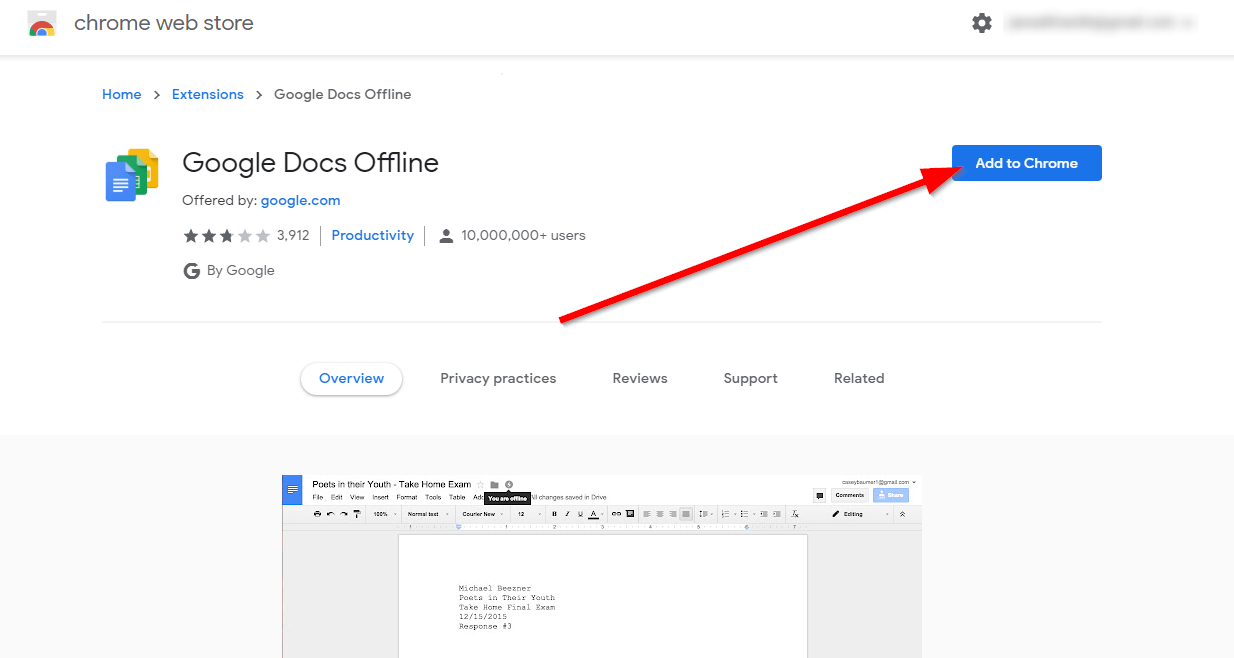
Task: Click the Google Docs Offline extension icon
Action: click(132, 175)
